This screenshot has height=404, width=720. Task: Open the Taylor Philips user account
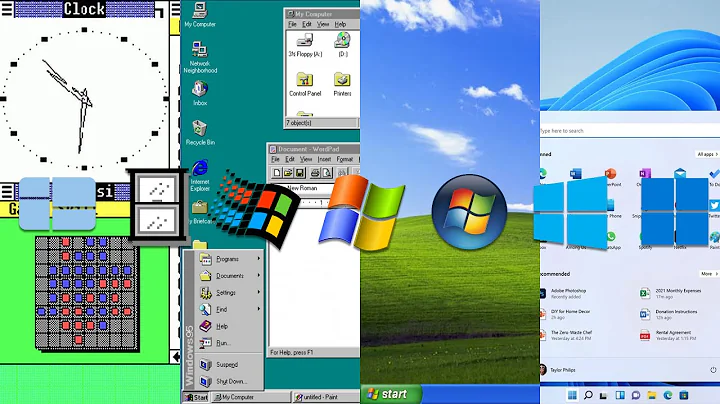[557, 370]
